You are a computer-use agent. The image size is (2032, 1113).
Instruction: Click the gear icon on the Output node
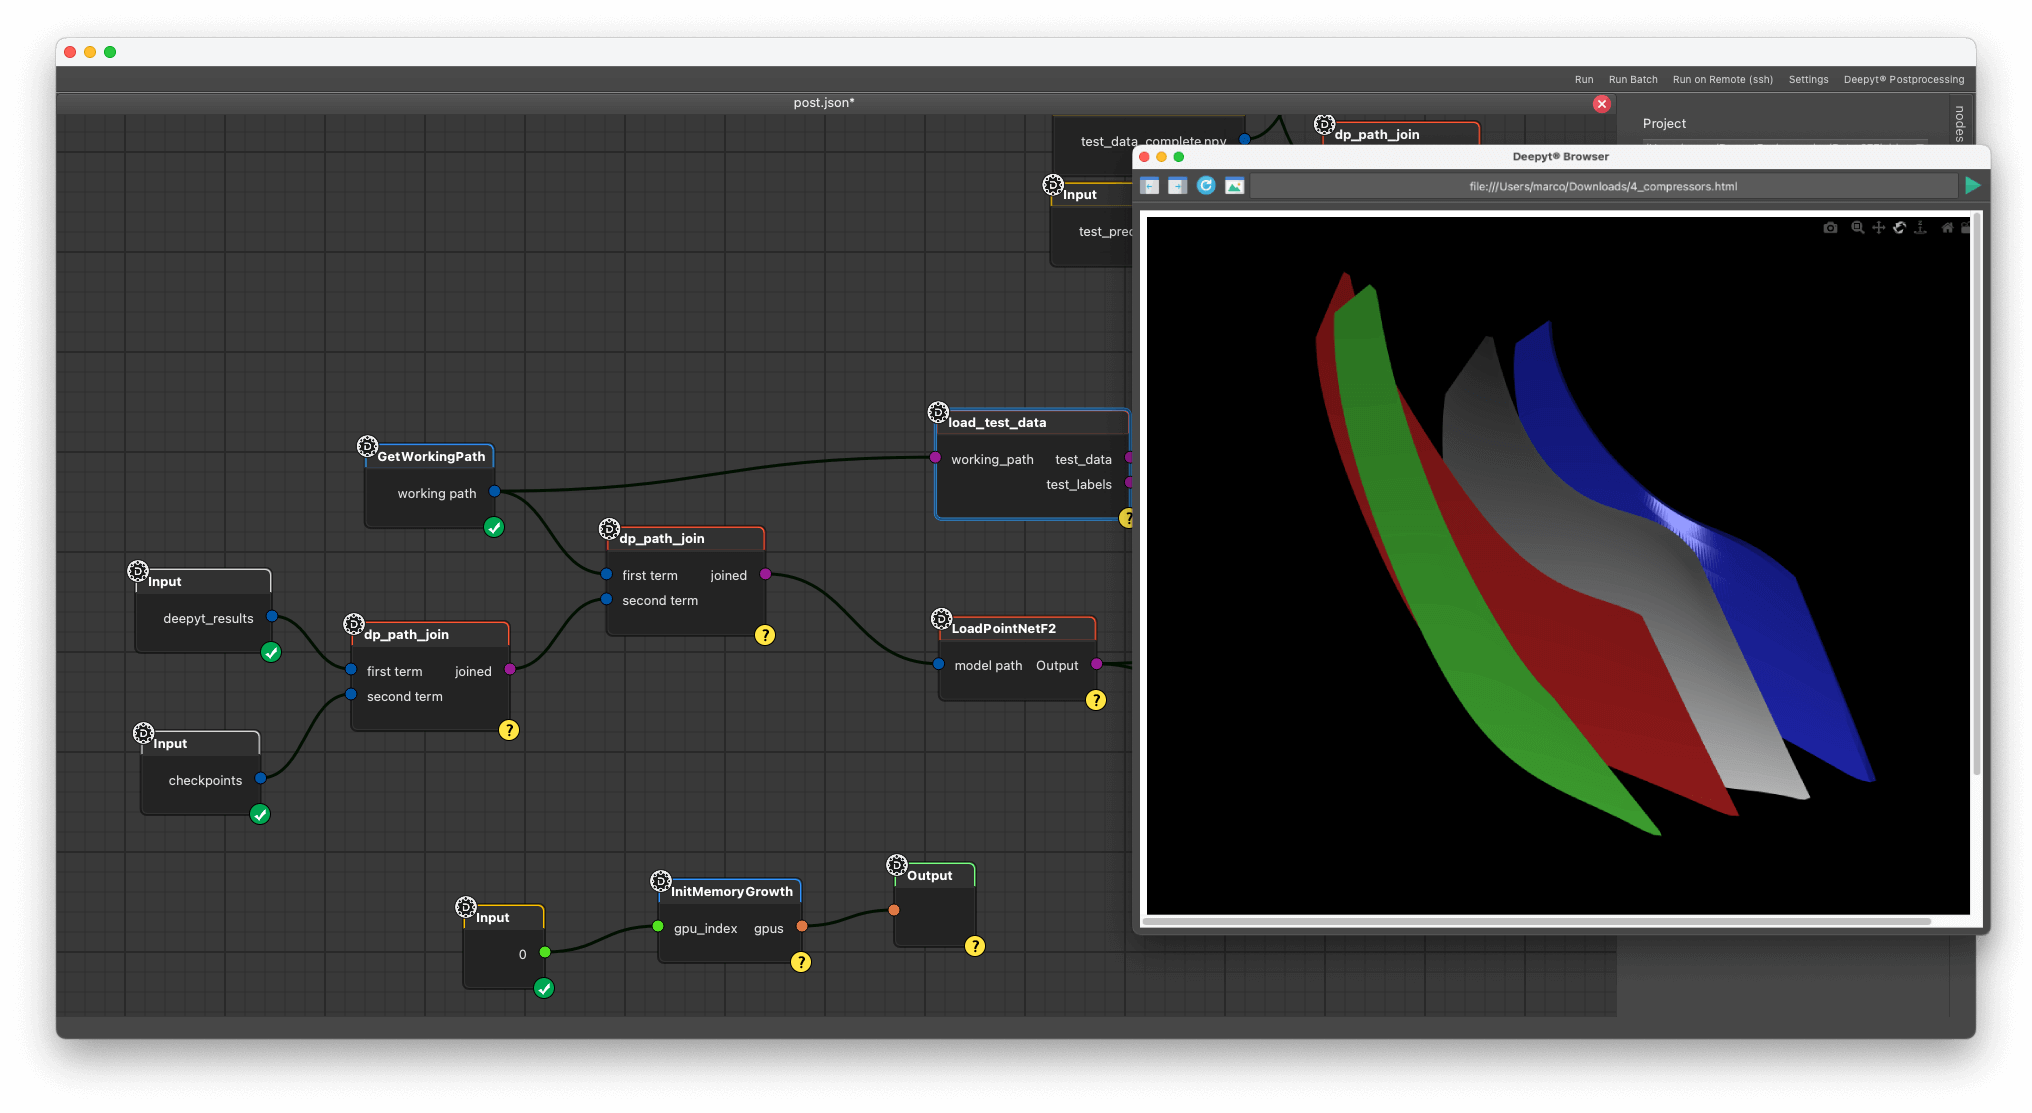coord(897,865)
